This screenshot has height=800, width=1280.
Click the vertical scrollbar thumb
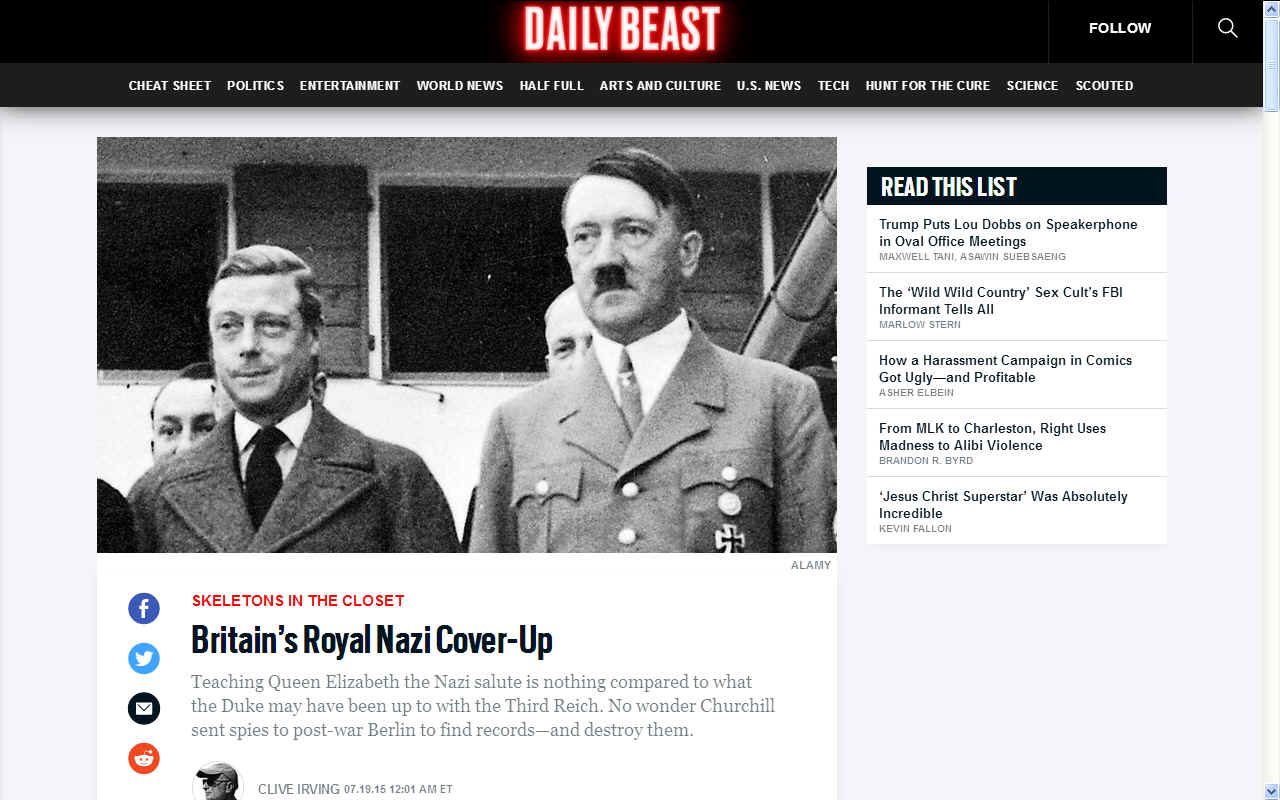click(1271, 65)
